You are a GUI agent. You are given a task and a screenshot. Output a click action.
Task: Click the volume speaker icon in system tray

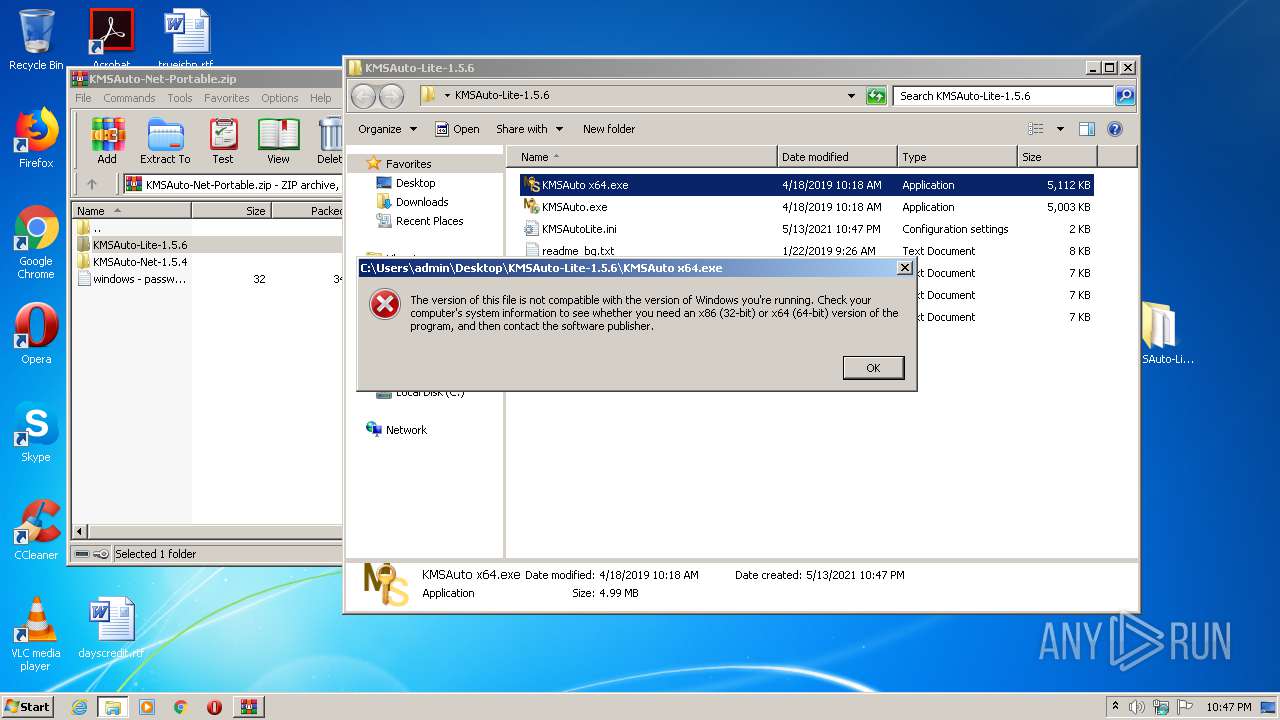pos(1136,707)
